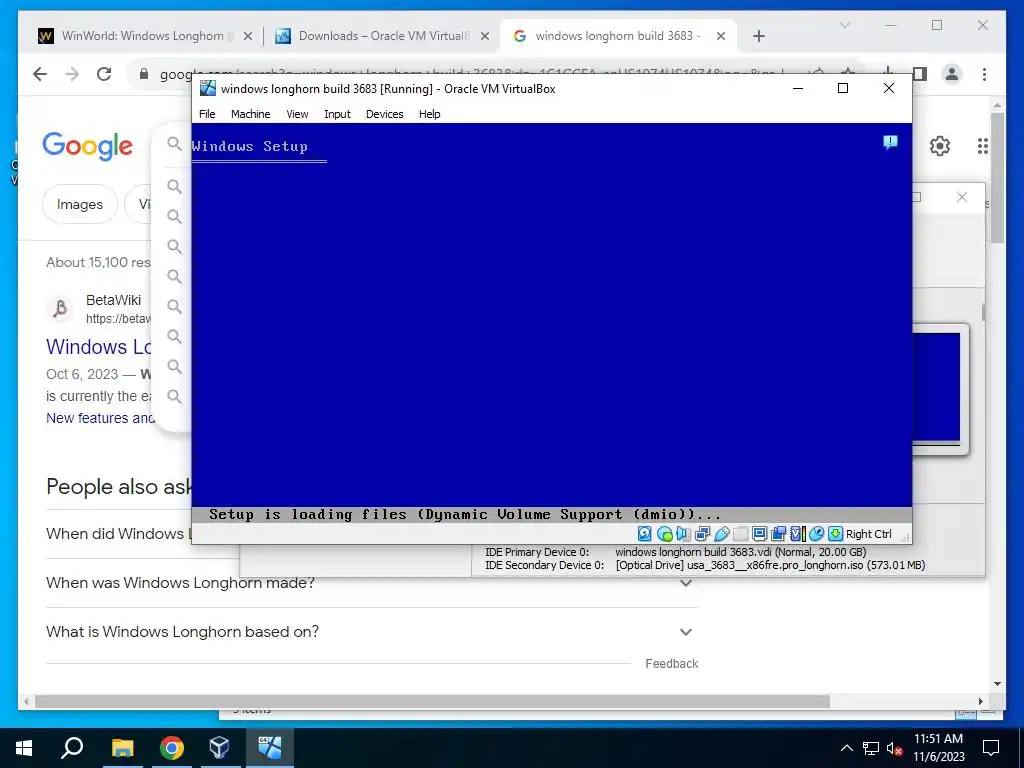Image resolution: width=1024 pixels, height=768 pixels.
Task: Click the network icon in system tray
Action: [871, 748]
